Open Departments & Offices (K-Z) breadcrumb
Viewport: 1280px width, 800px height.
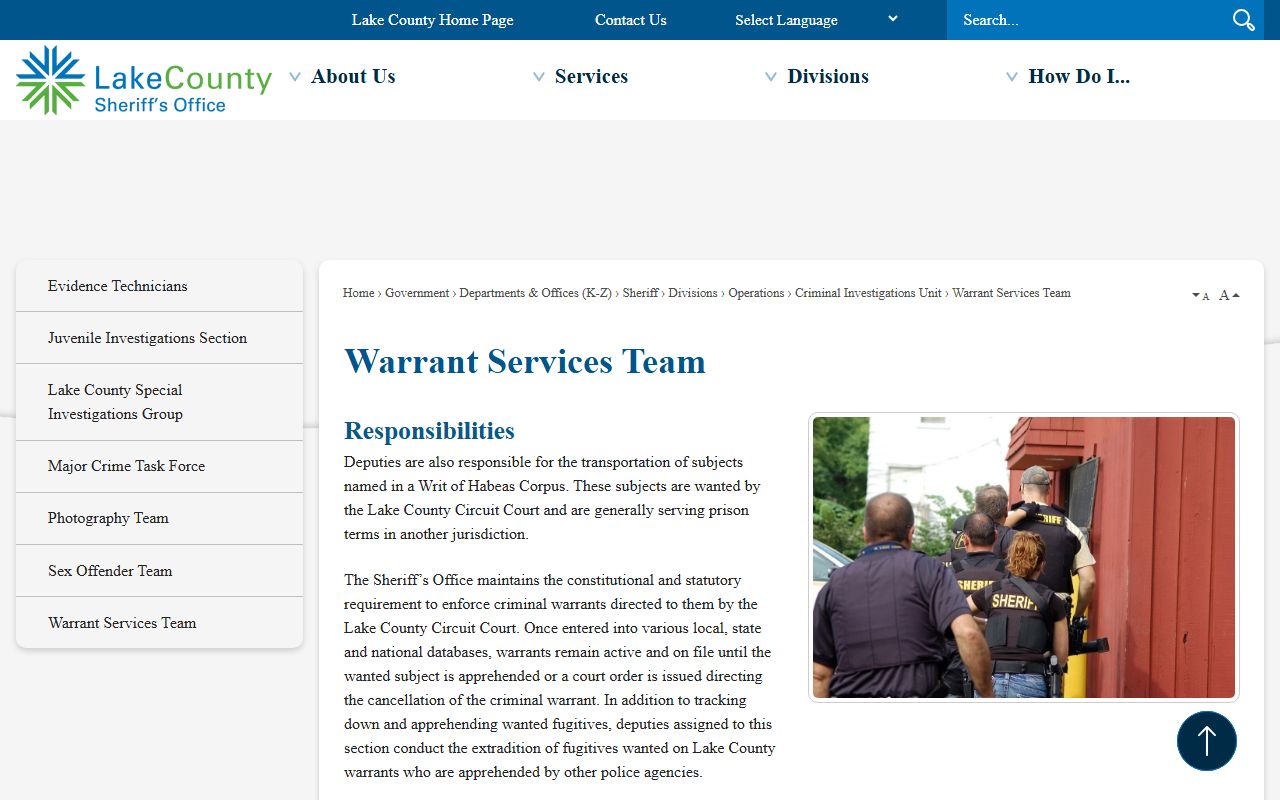(x=535, y=293)
